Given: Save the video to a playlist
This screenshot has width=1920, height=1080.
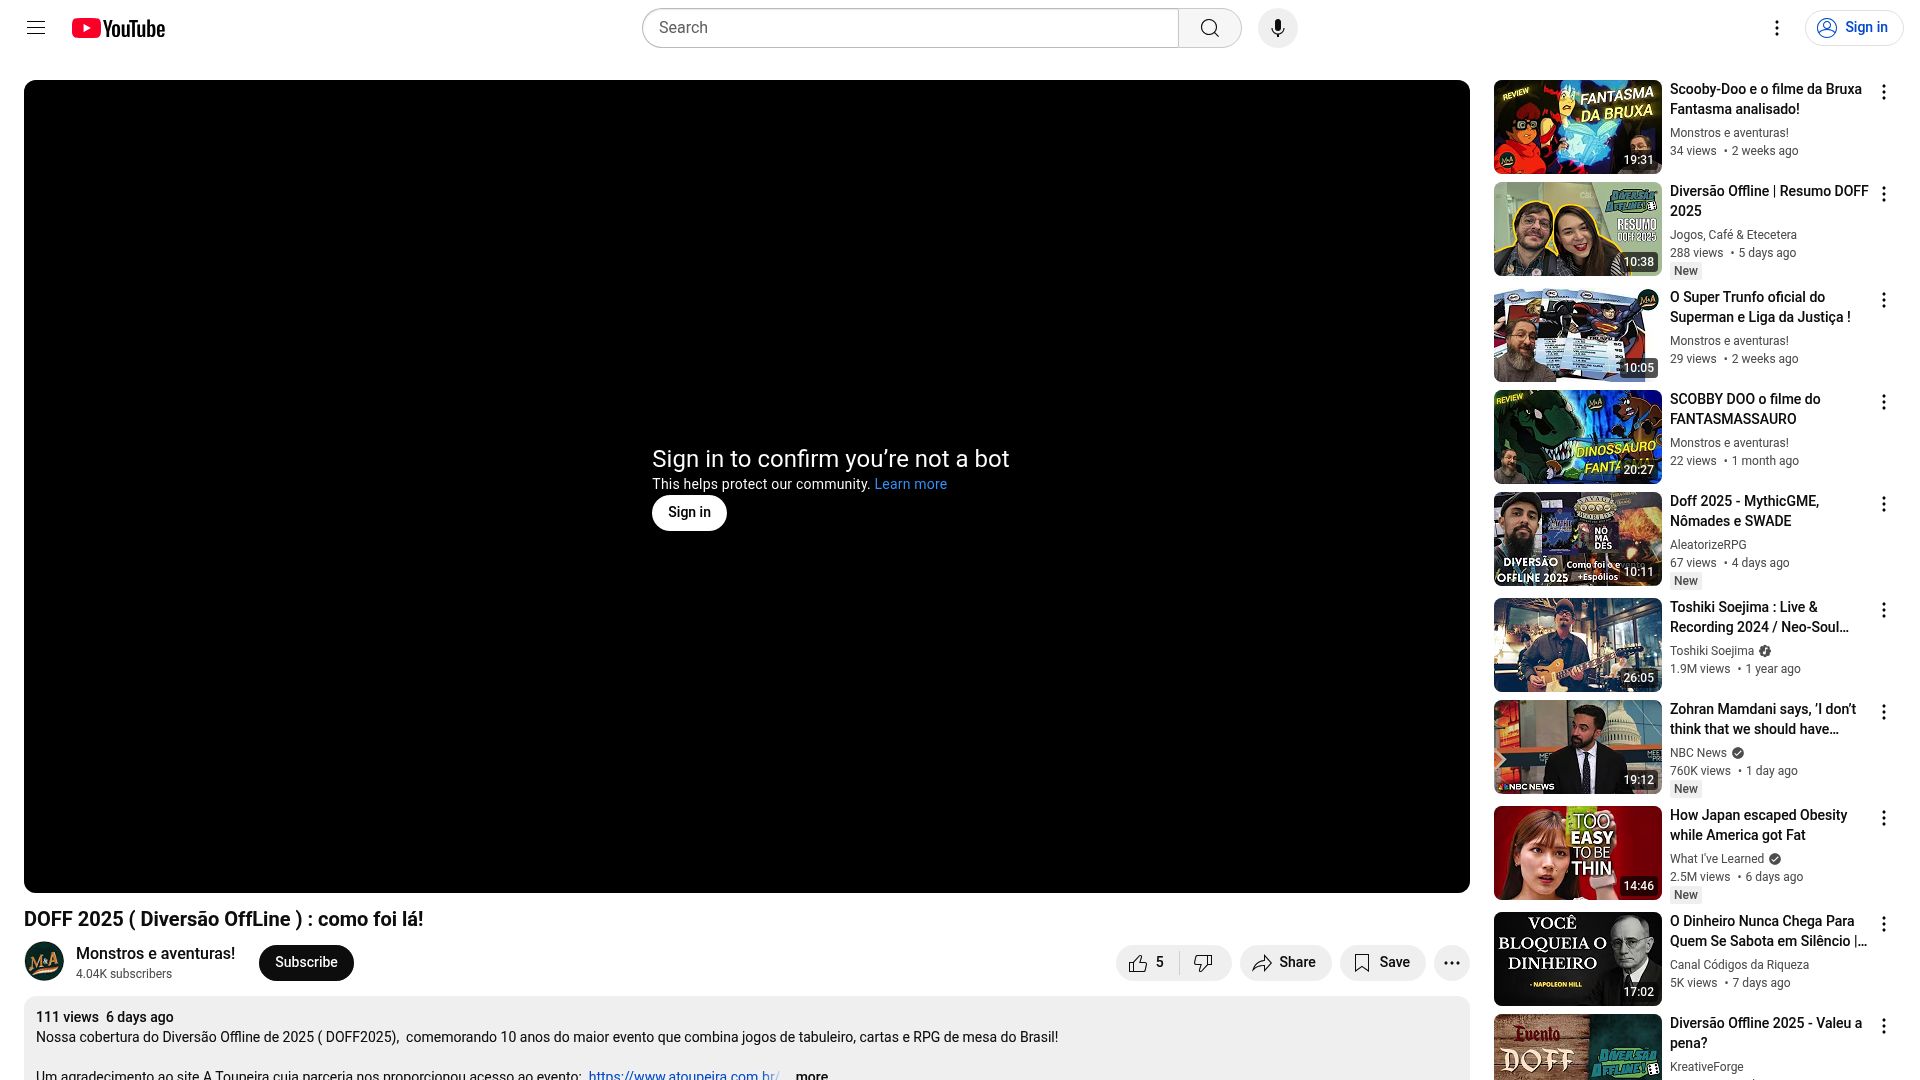Looking at the screenshot, I should [1382, 963].
